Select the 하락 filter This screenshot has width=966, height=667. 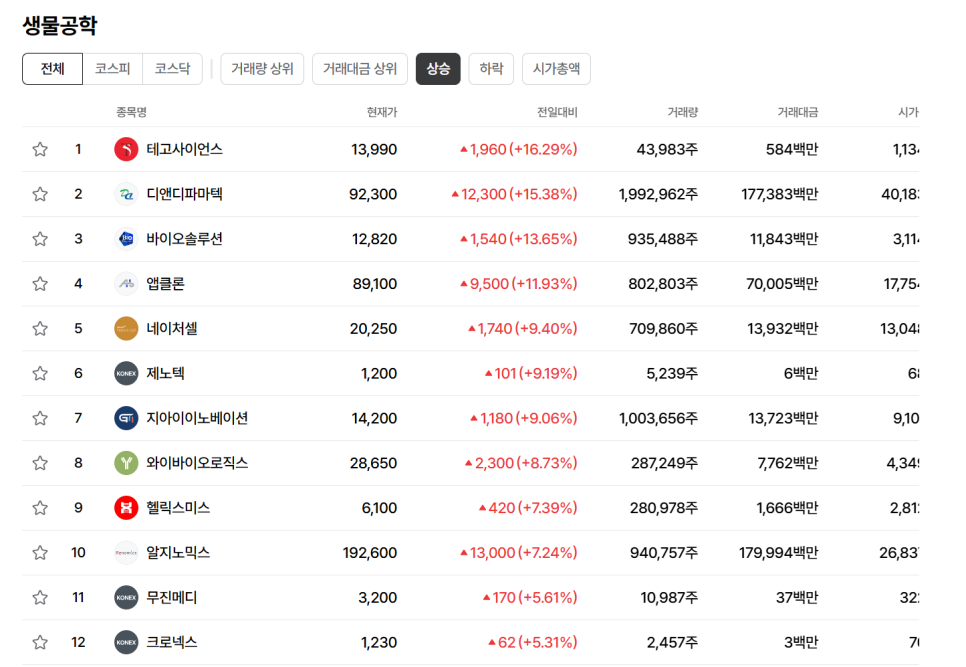(491, 68)
